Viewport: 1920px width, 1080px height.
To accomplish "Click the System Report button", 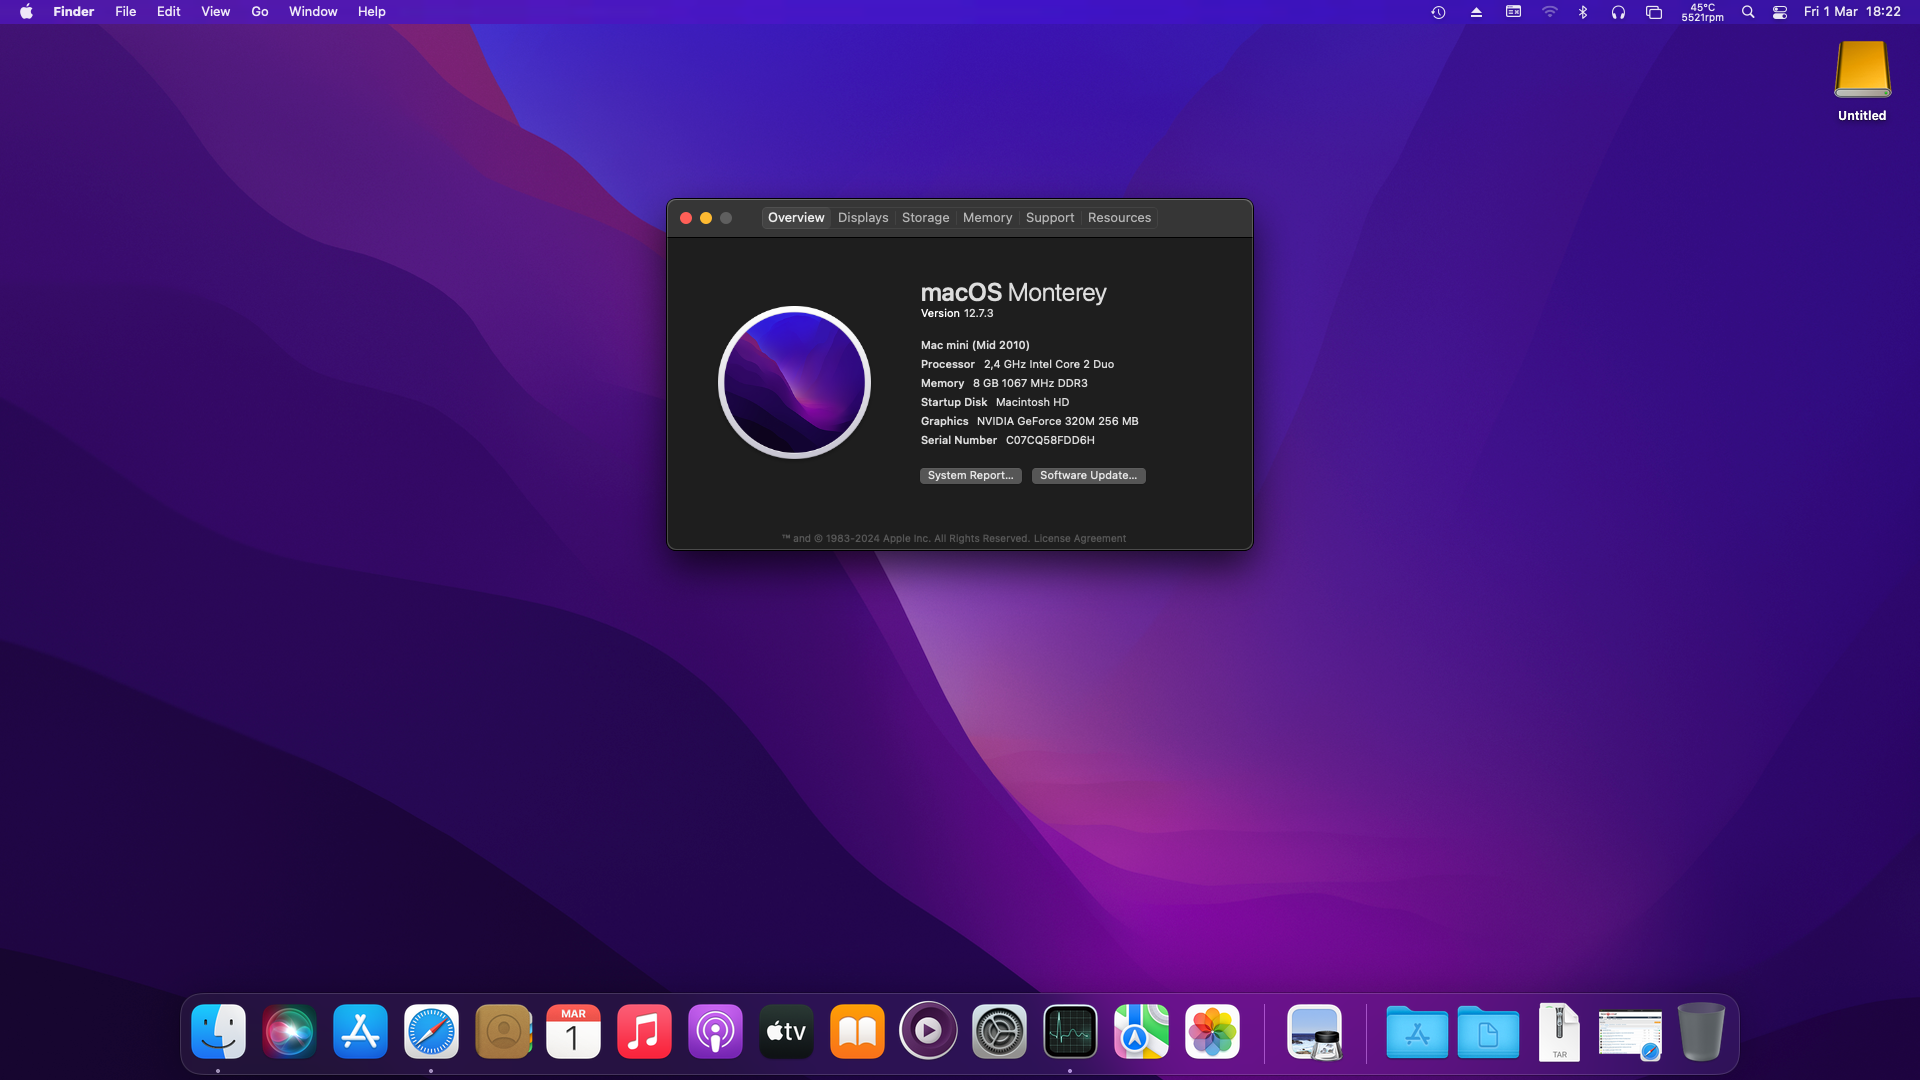I will pyautogui.click(x=971, y=476).
